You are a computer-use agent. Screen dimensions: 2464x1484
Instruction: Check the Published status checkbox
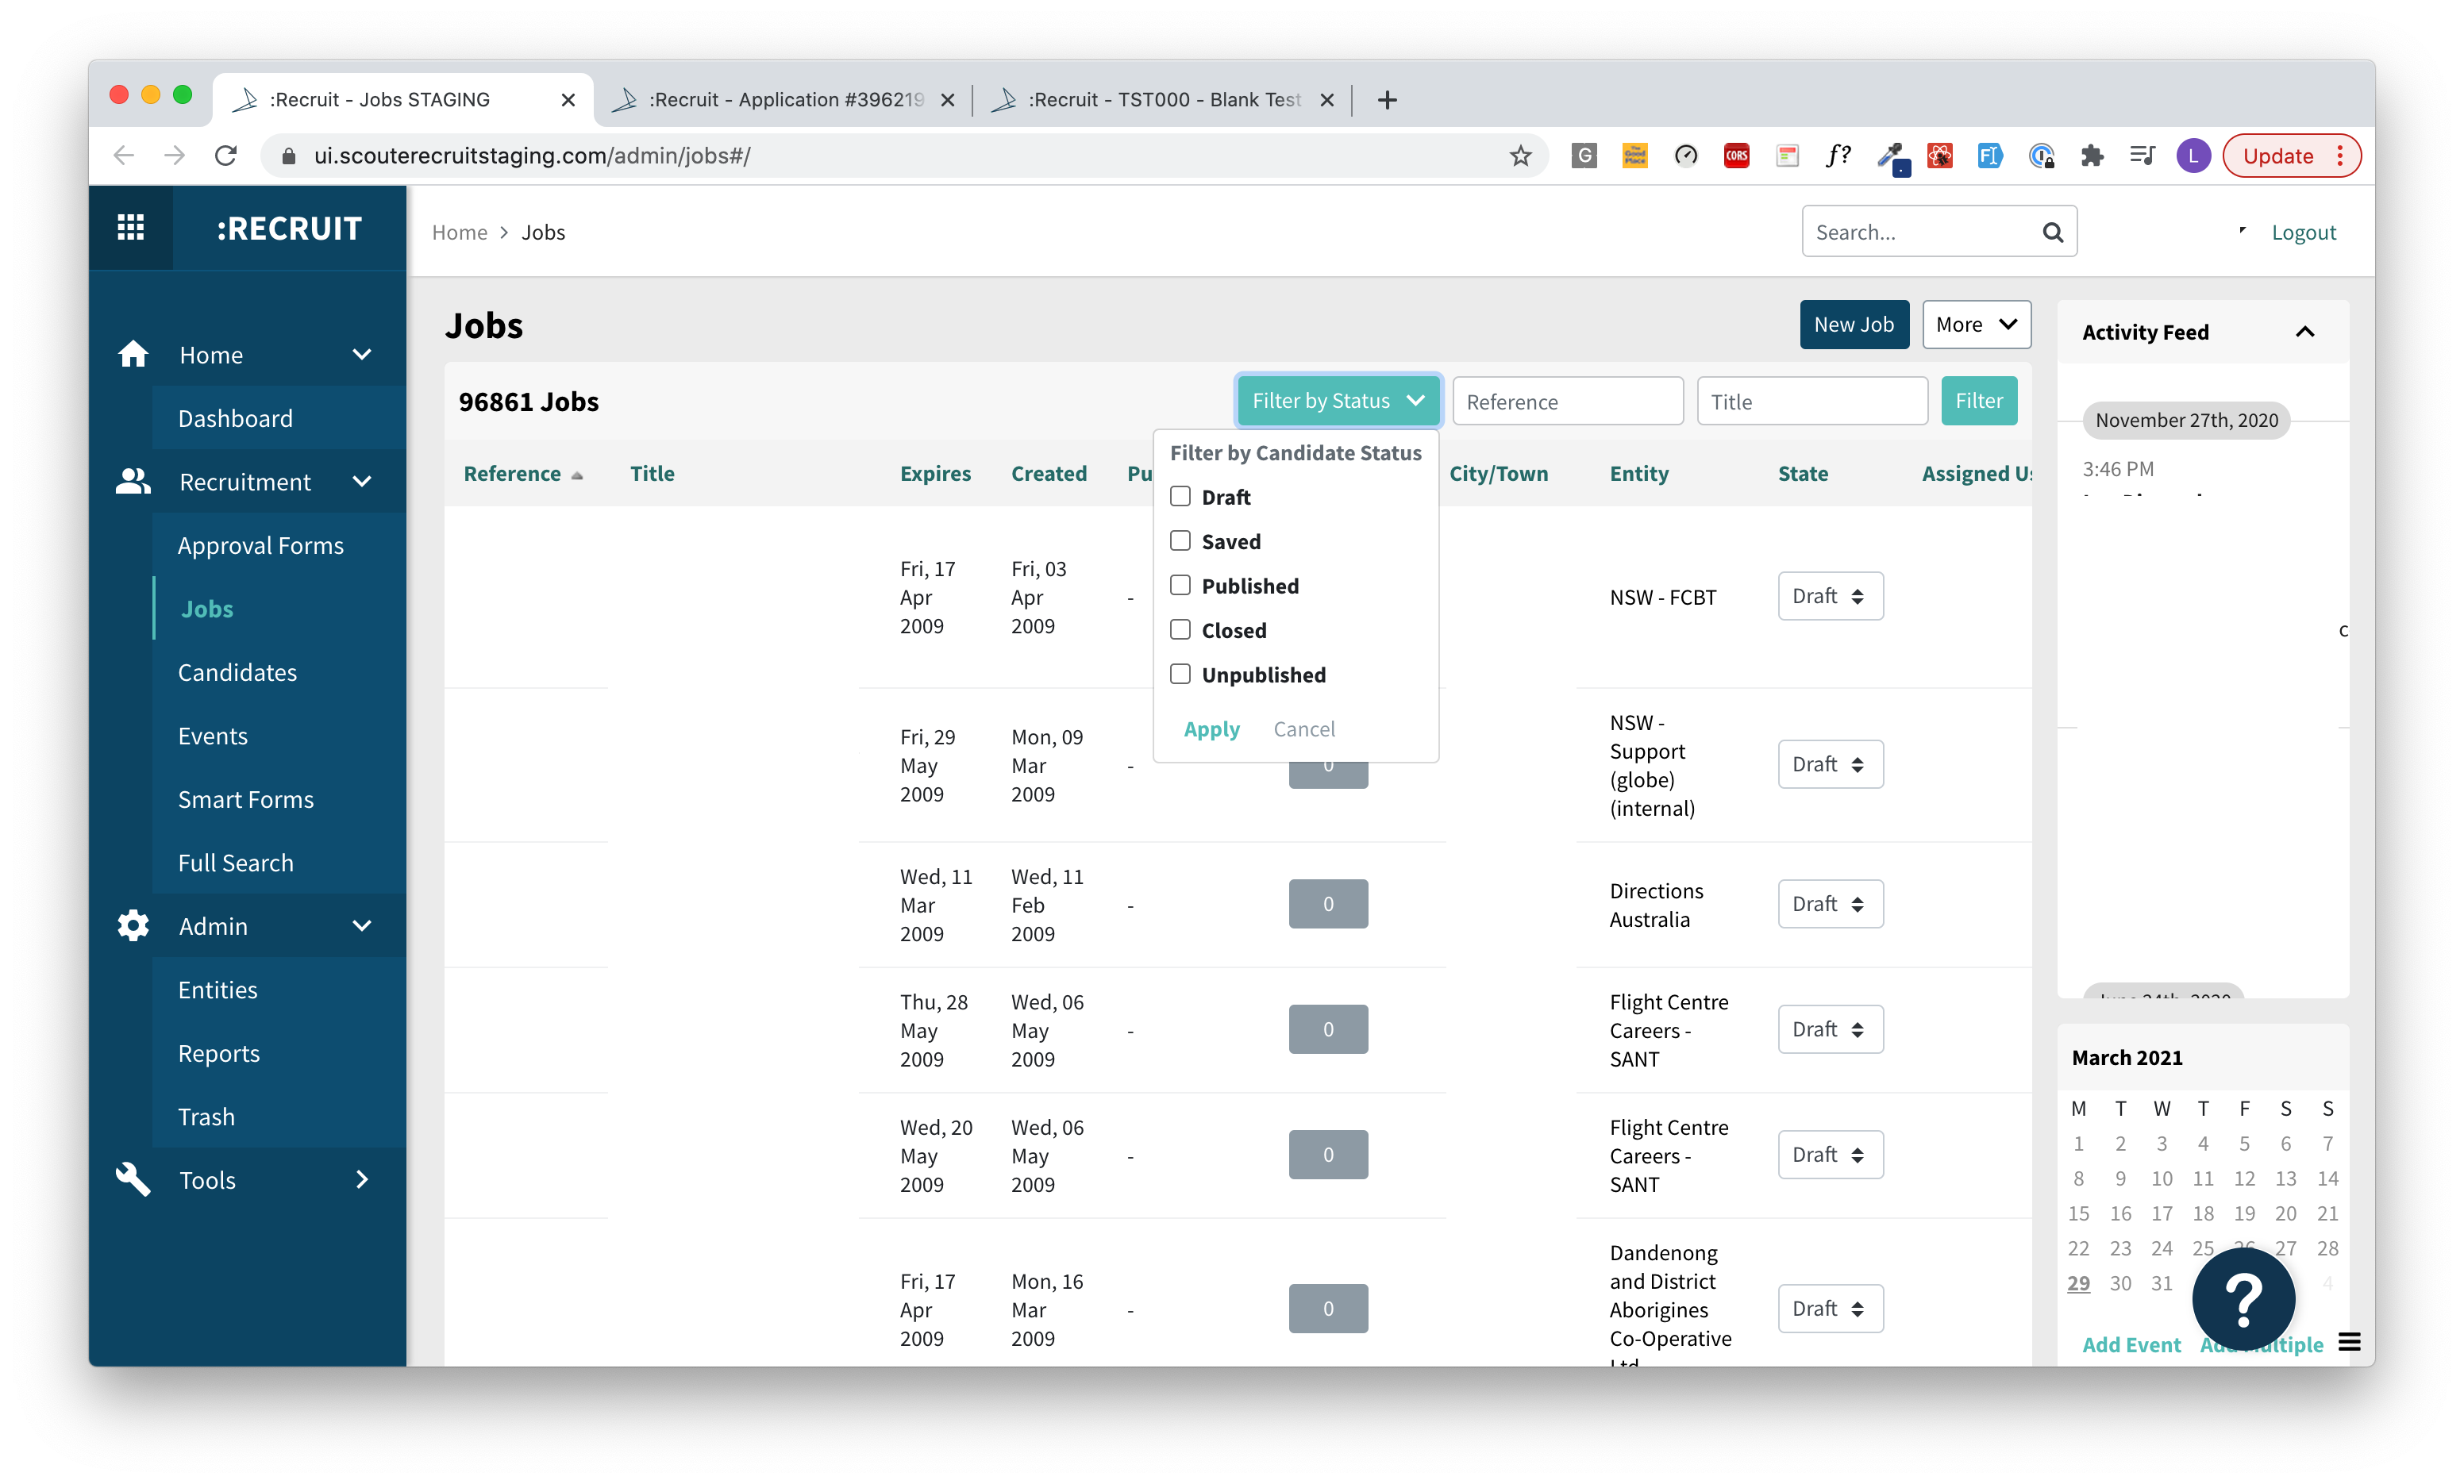(x=1180, y=586)
